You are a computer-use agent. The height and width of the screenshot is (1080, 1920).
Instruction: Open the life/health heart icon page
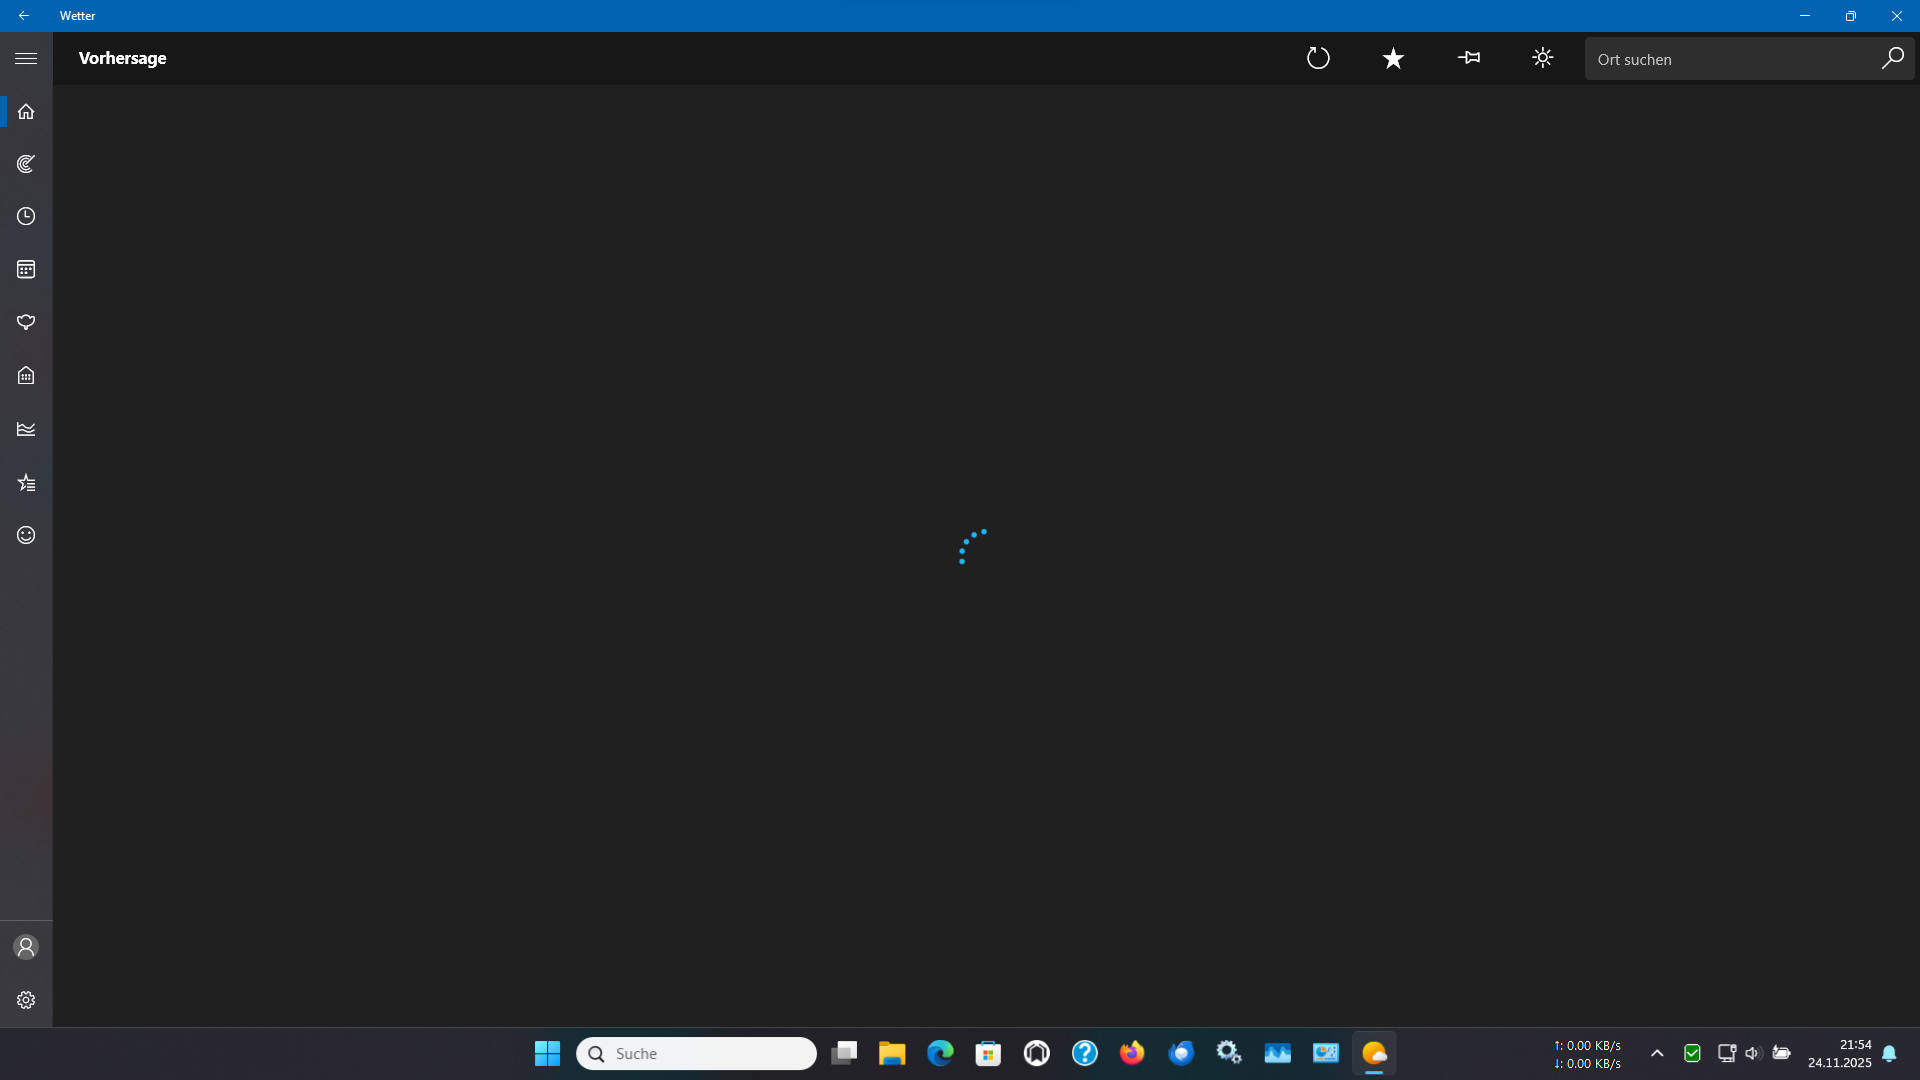pyautogui.click(x=26, y=322)
